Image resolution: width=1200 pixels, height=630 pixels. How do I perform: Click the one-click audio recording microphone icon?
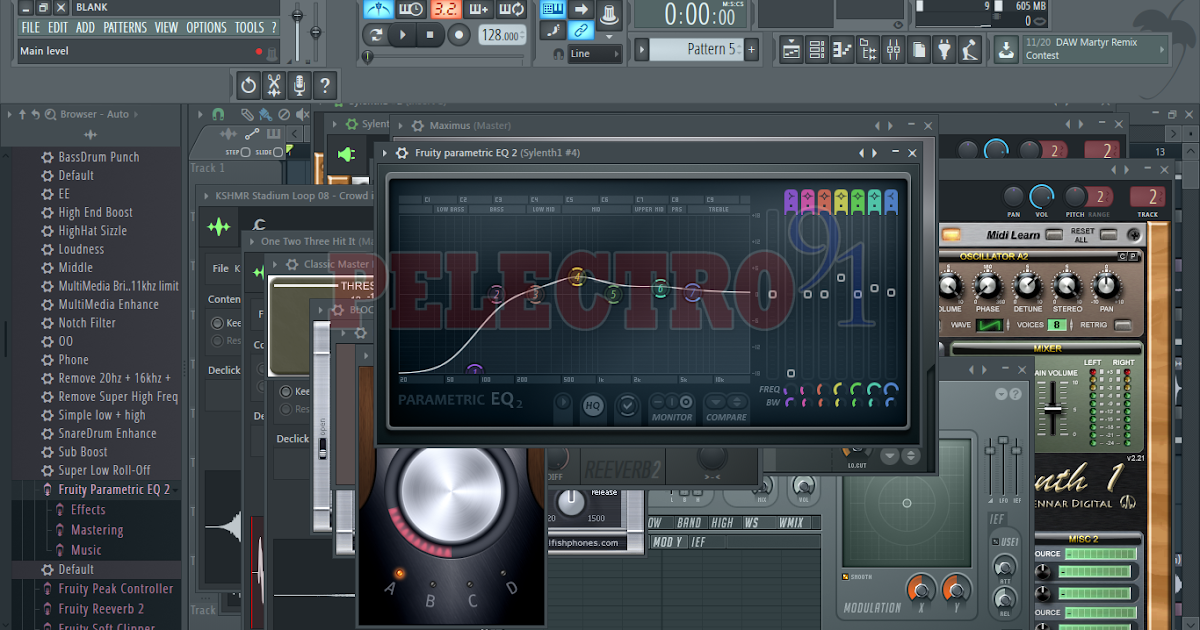pos(298,85)
